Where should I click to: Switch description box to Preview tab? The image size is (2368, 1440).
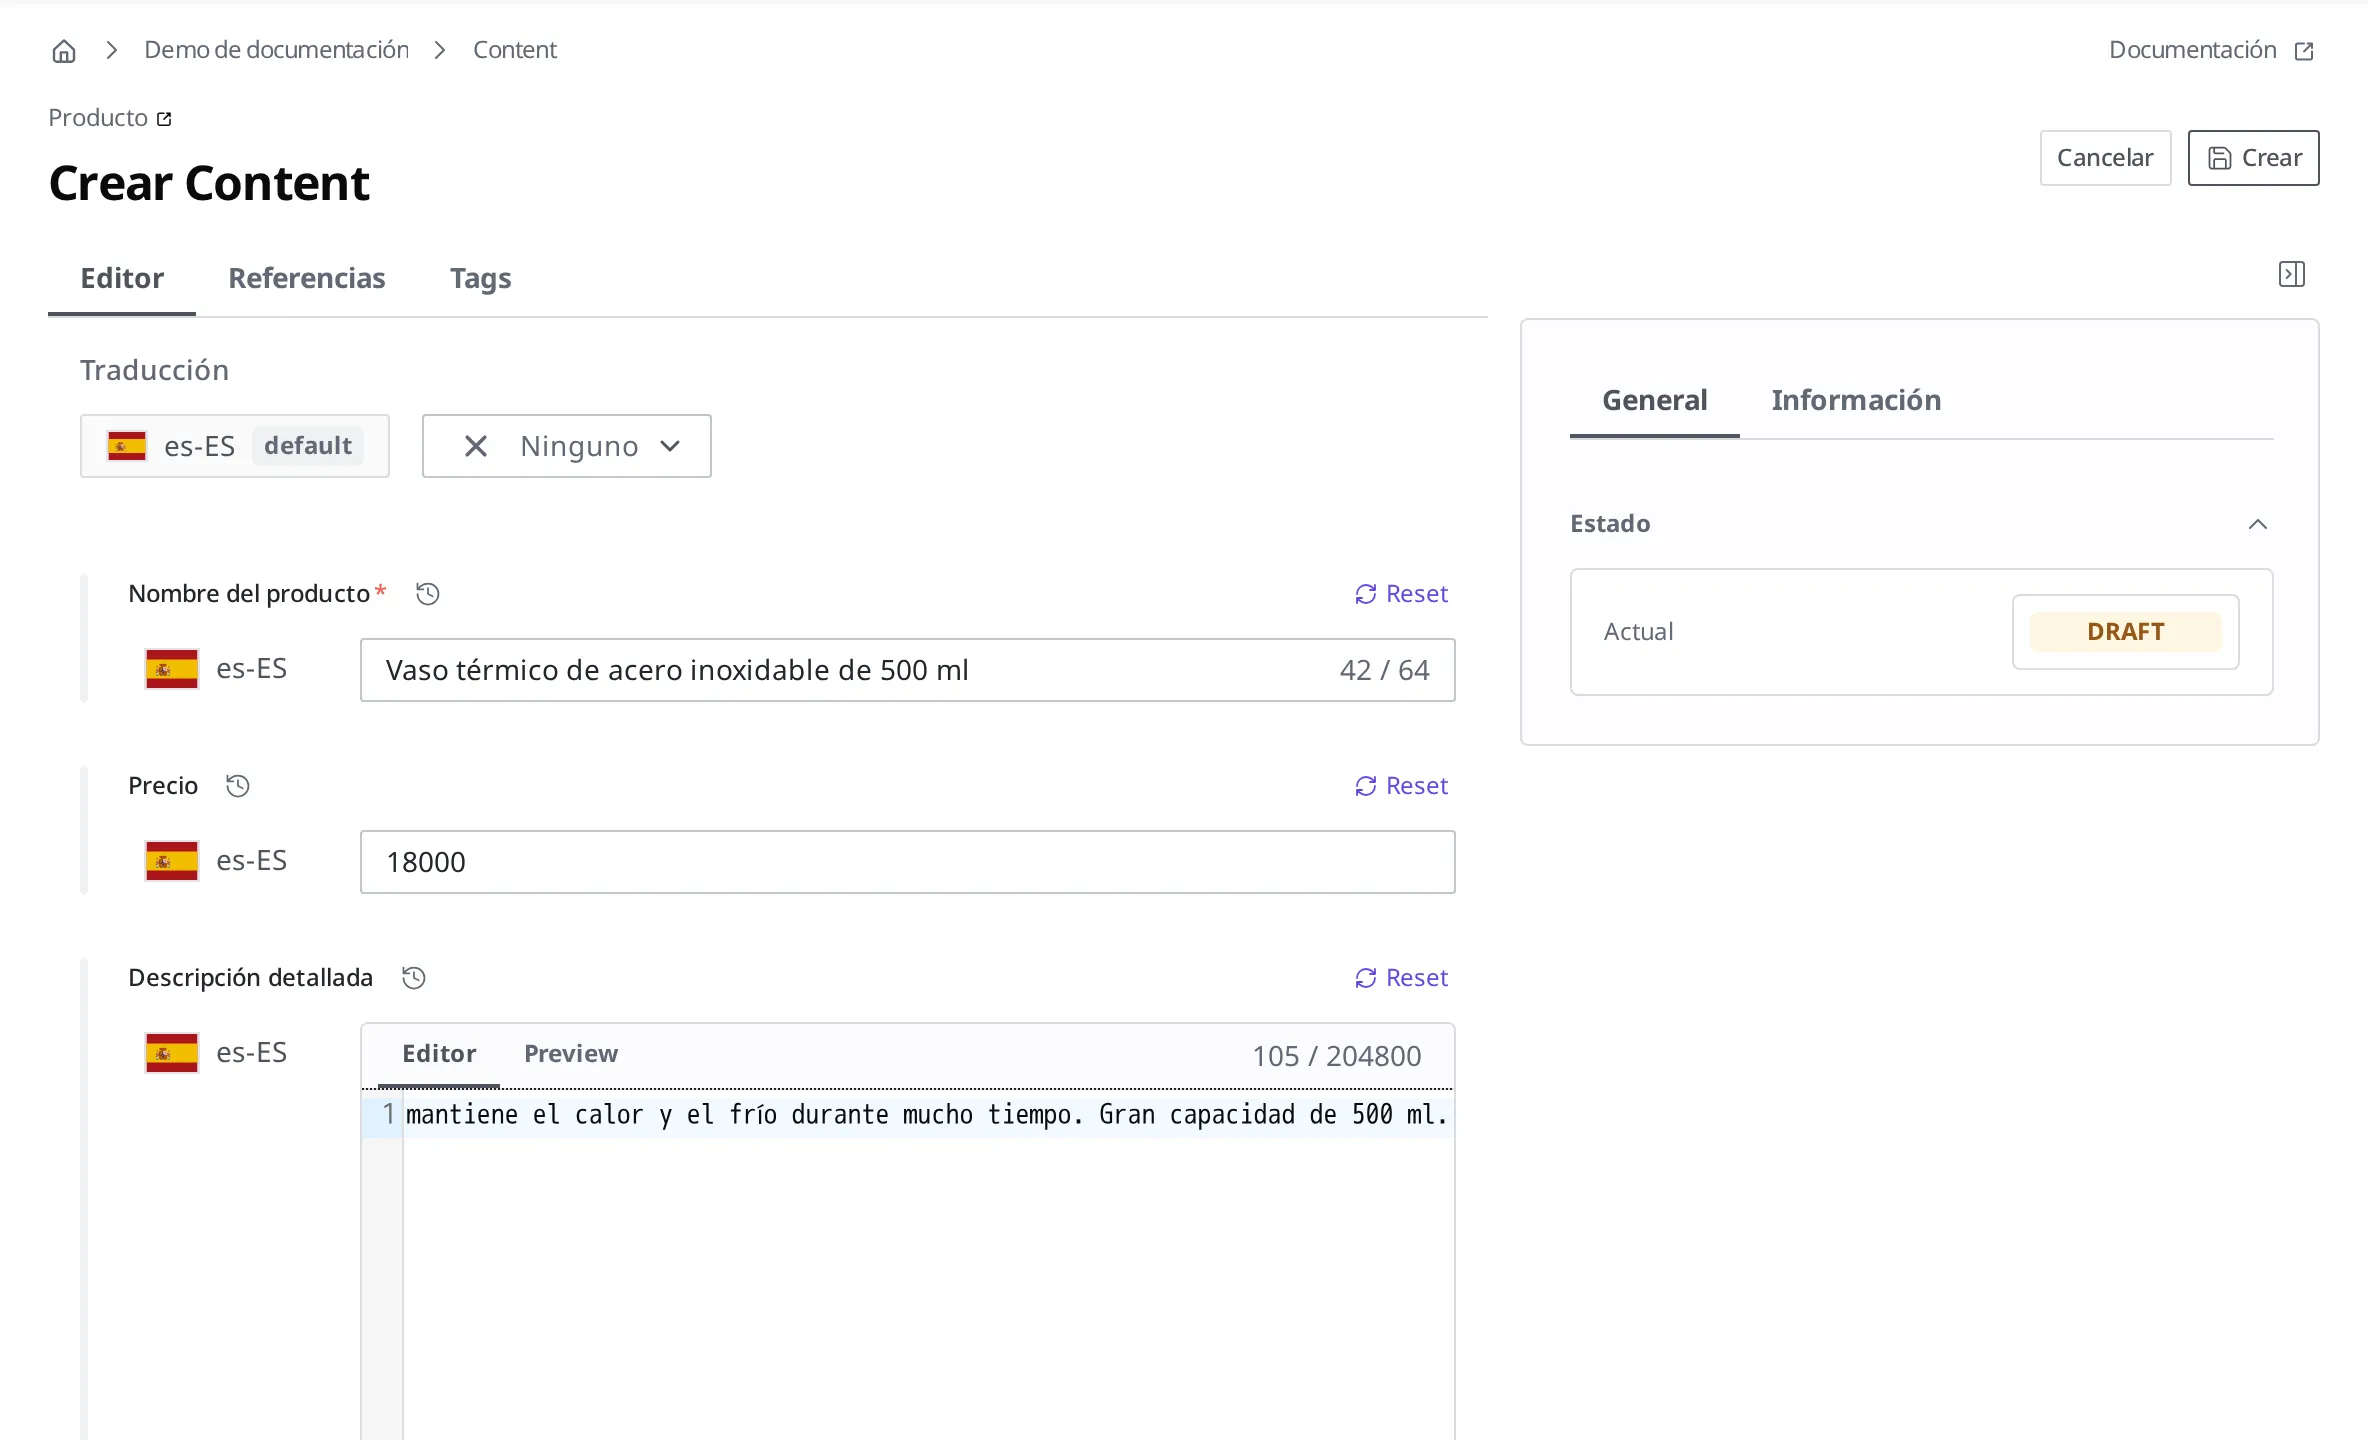[570, 1054]
